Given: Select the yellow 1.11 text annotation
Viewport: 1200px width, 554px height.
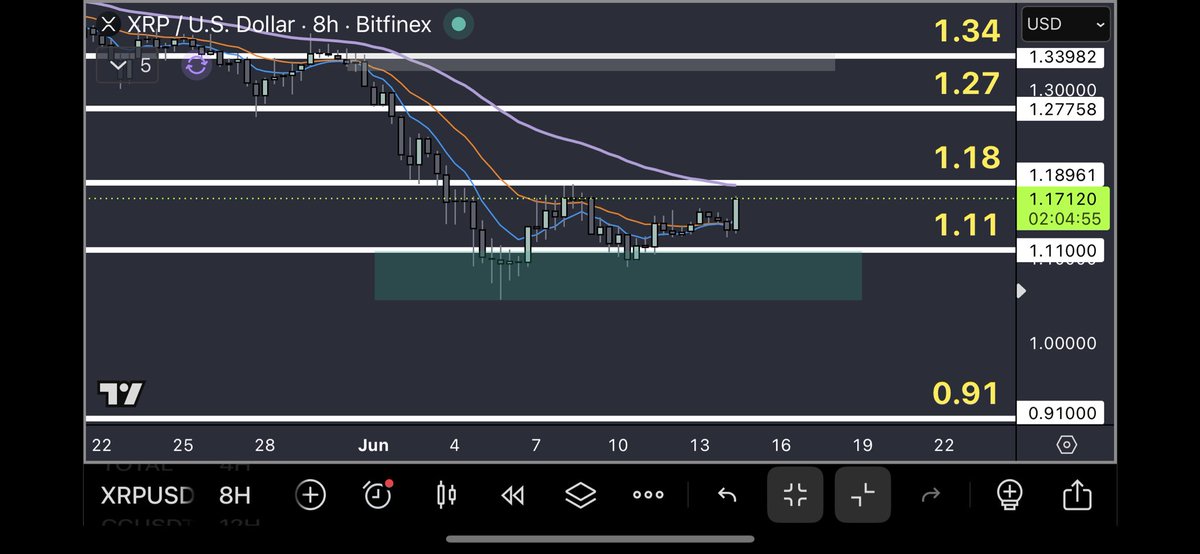Looking at the screenshot, I should [966, 225].
